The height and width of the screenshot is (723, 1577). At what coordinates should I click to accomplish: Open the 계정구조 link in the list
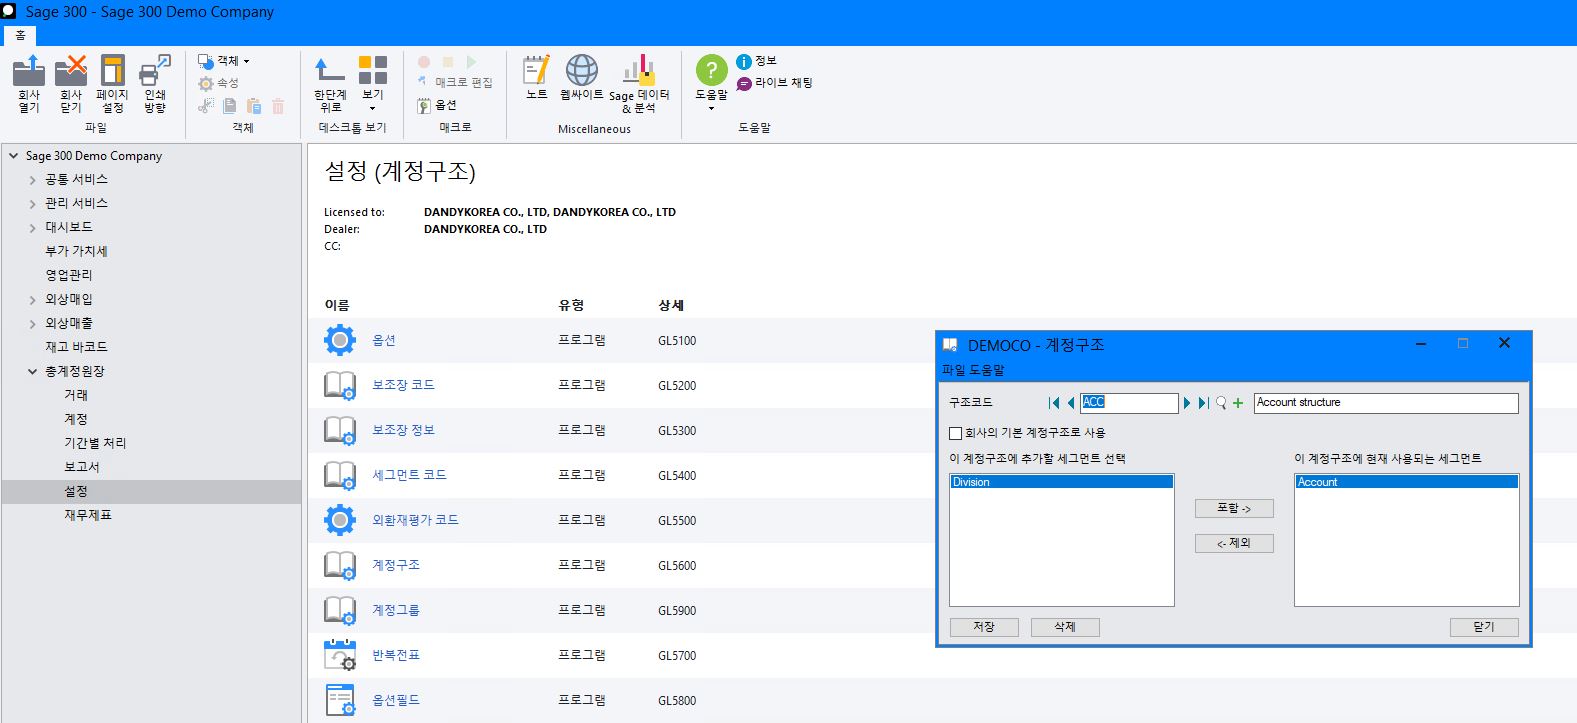[x=396, y=565]
